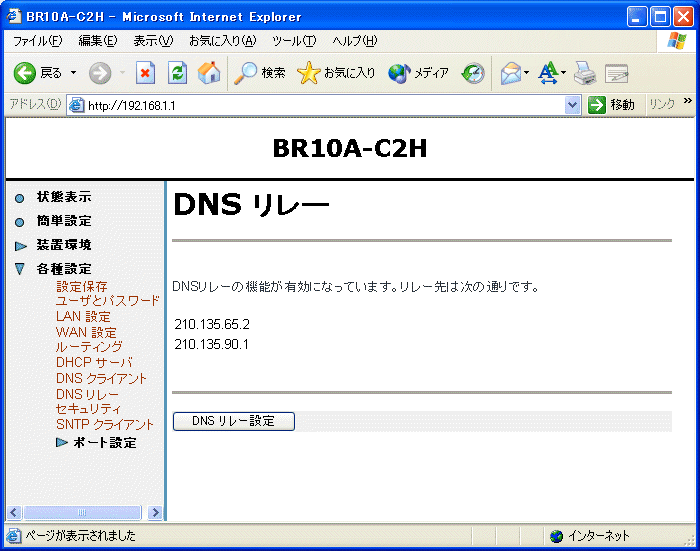Select the 装置環境 sidebar label
Screen dimensions: 700x551
64,245
